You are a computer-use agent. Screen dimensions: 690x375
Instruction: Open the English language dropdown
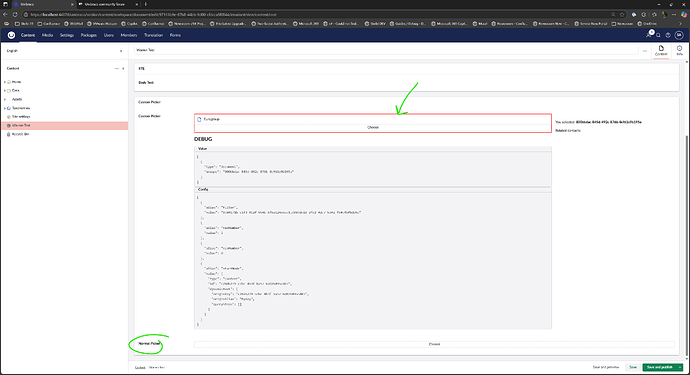click(64, 51)
